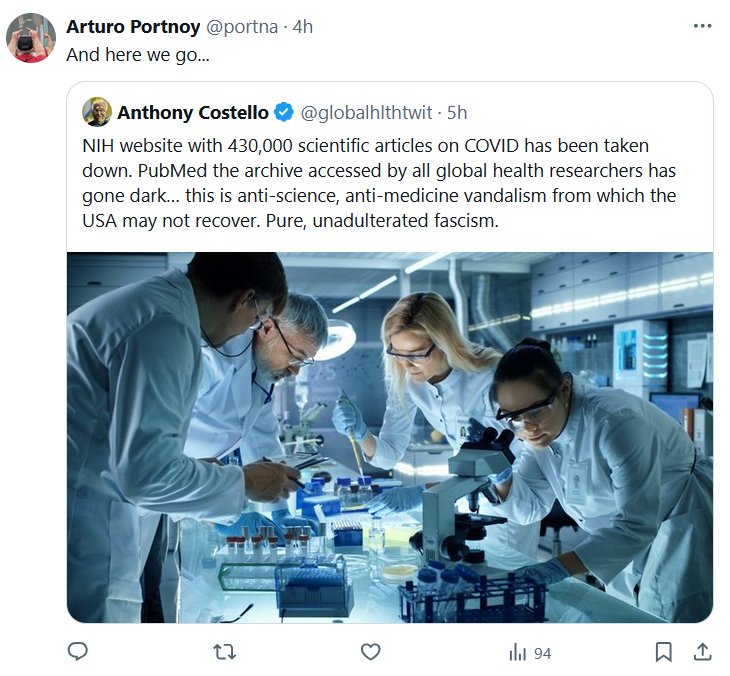Open the @portna handle link
730x676 pixels.
pos(244,27)
